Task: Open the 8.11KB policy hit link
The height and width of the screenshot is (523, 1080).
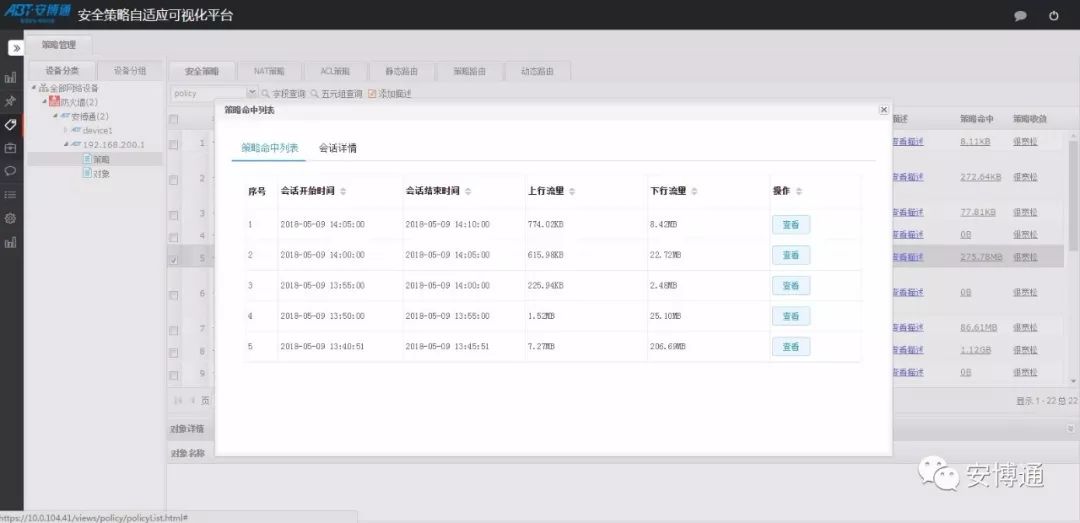Action: pyautogui.click(x=974, y=142)
